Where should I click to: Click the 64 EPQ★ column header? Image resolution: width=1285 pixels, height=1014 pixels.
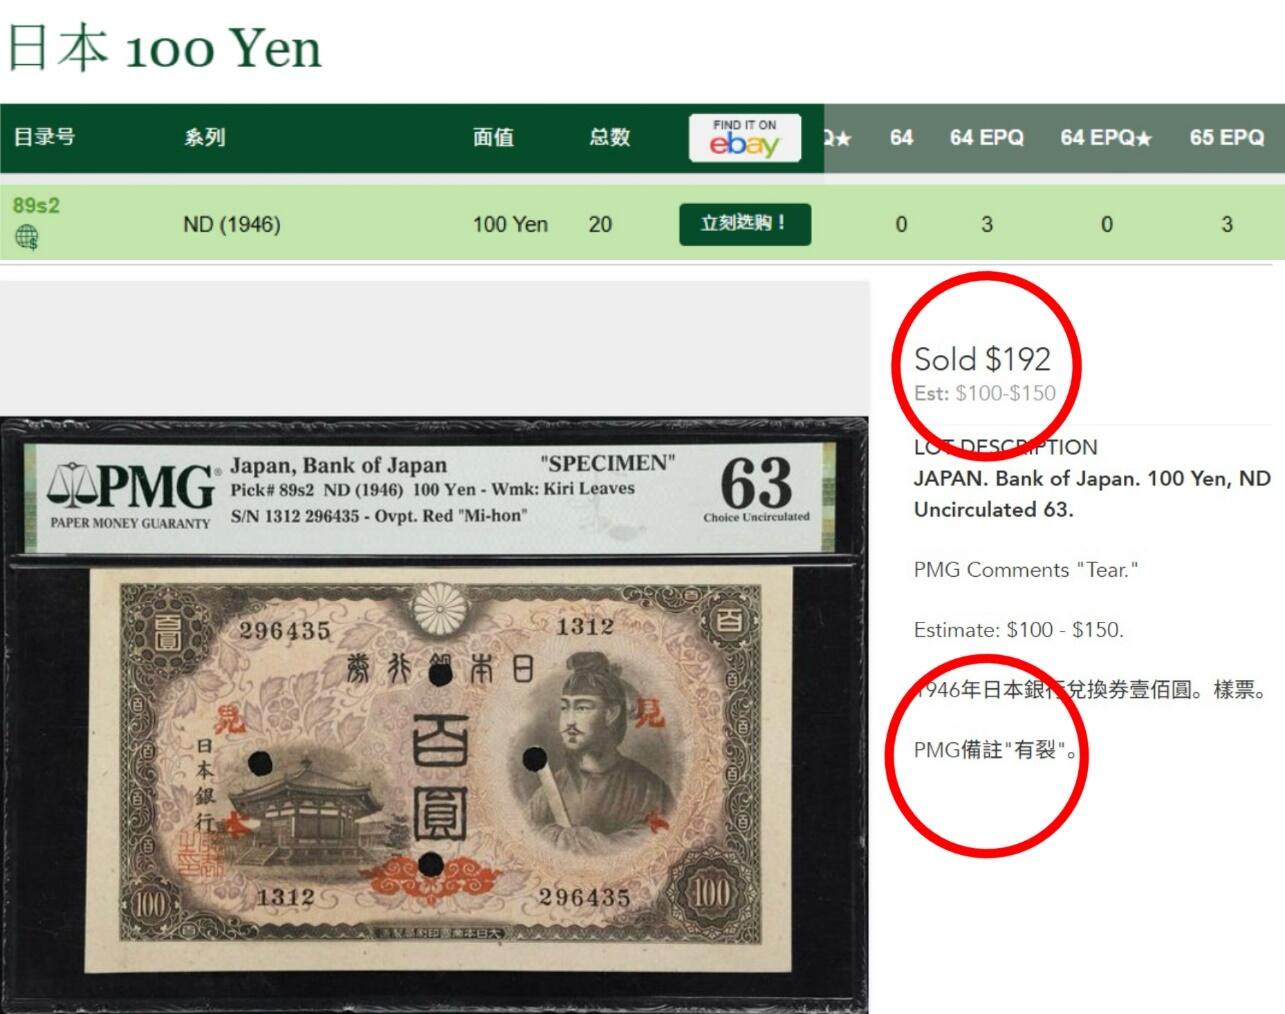click(1106, 137)
